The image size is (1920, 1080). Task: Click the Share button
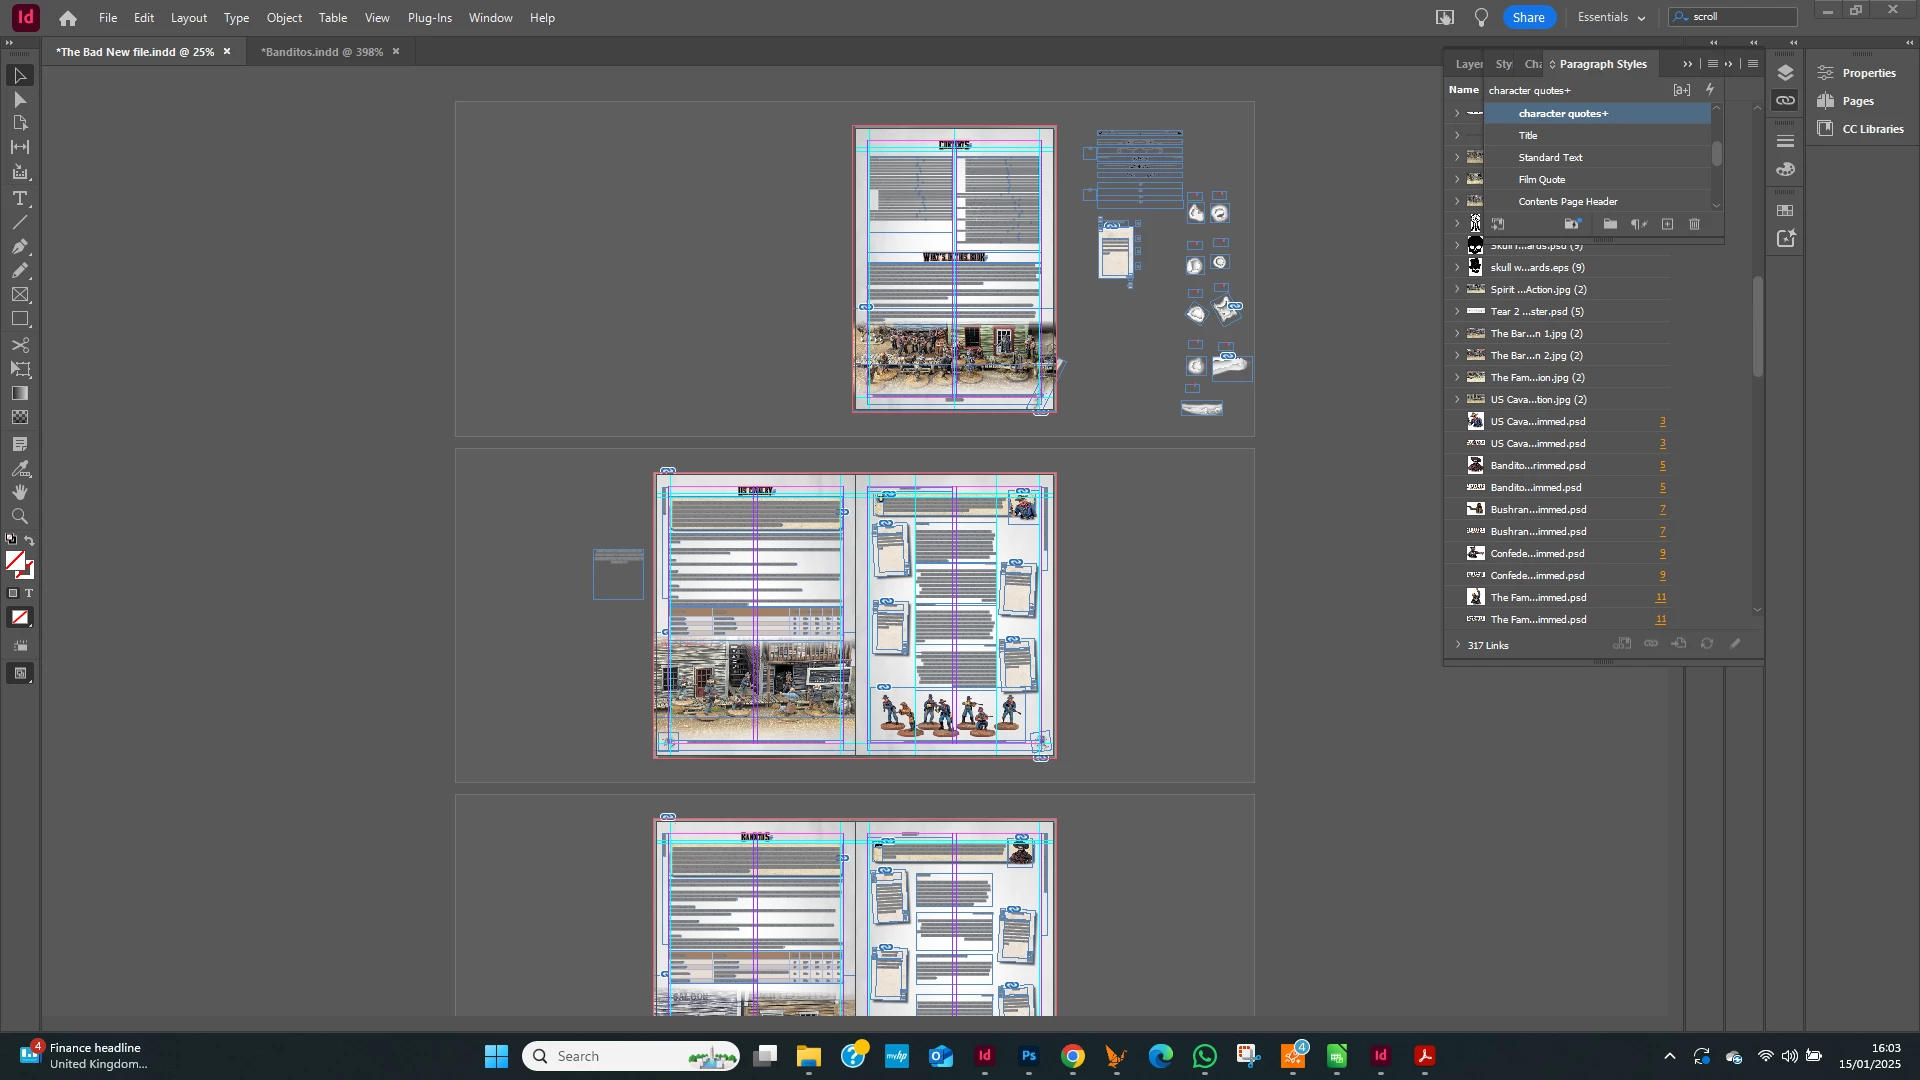click(x=1528, y=17)
